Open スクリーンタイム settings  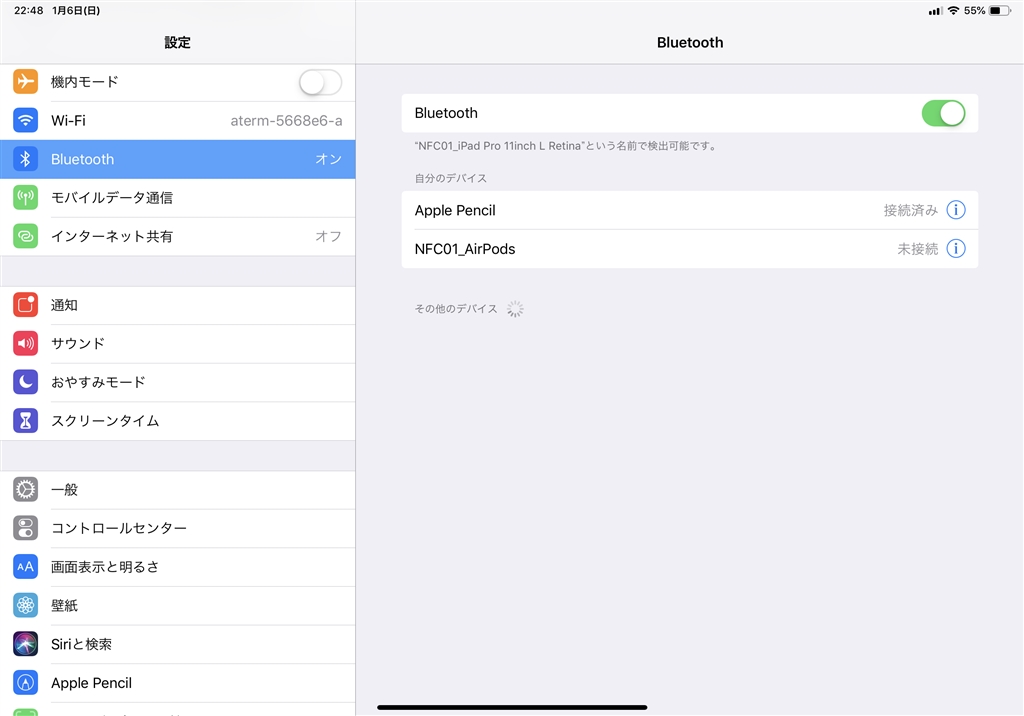(x=178, y=421)
